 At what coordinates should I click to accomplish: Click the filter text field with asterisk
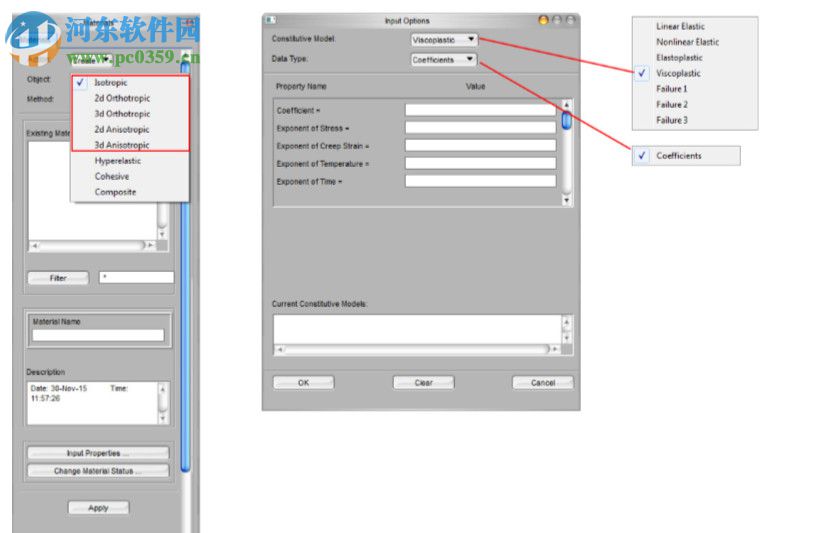click(136, 277)
